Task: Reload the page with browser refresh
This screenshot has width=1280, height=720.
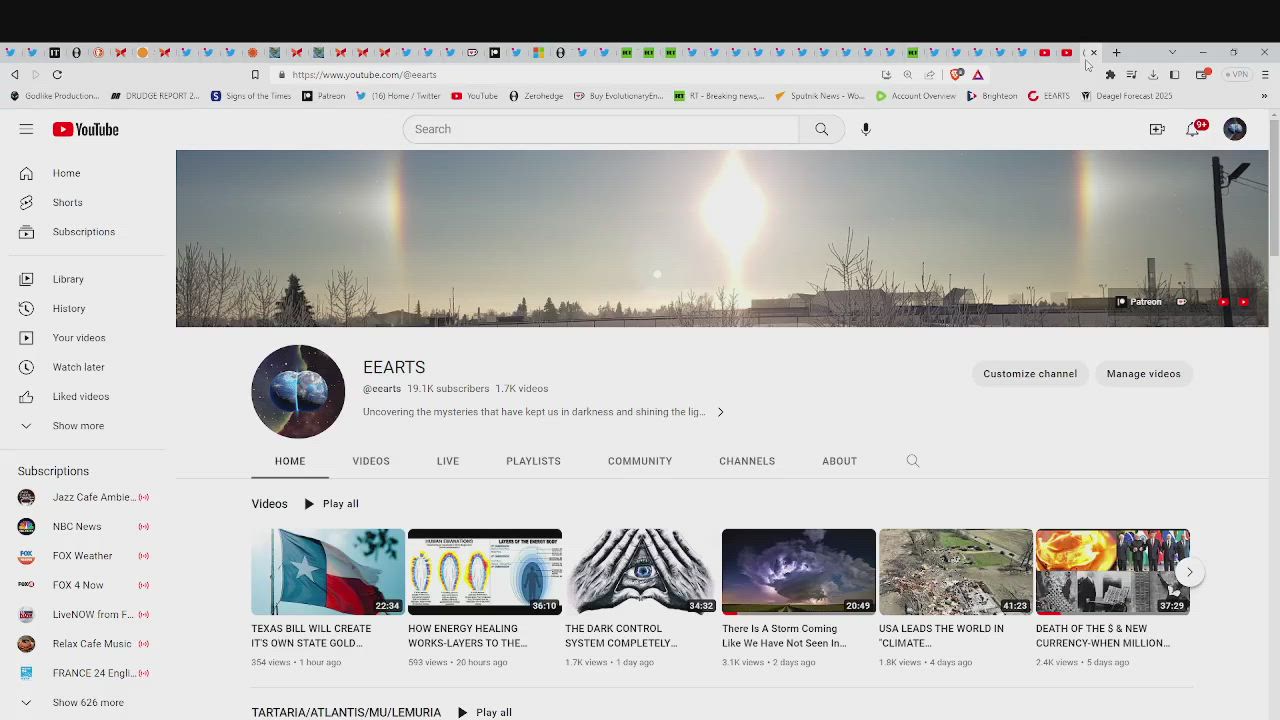Action: coord(57,75)
